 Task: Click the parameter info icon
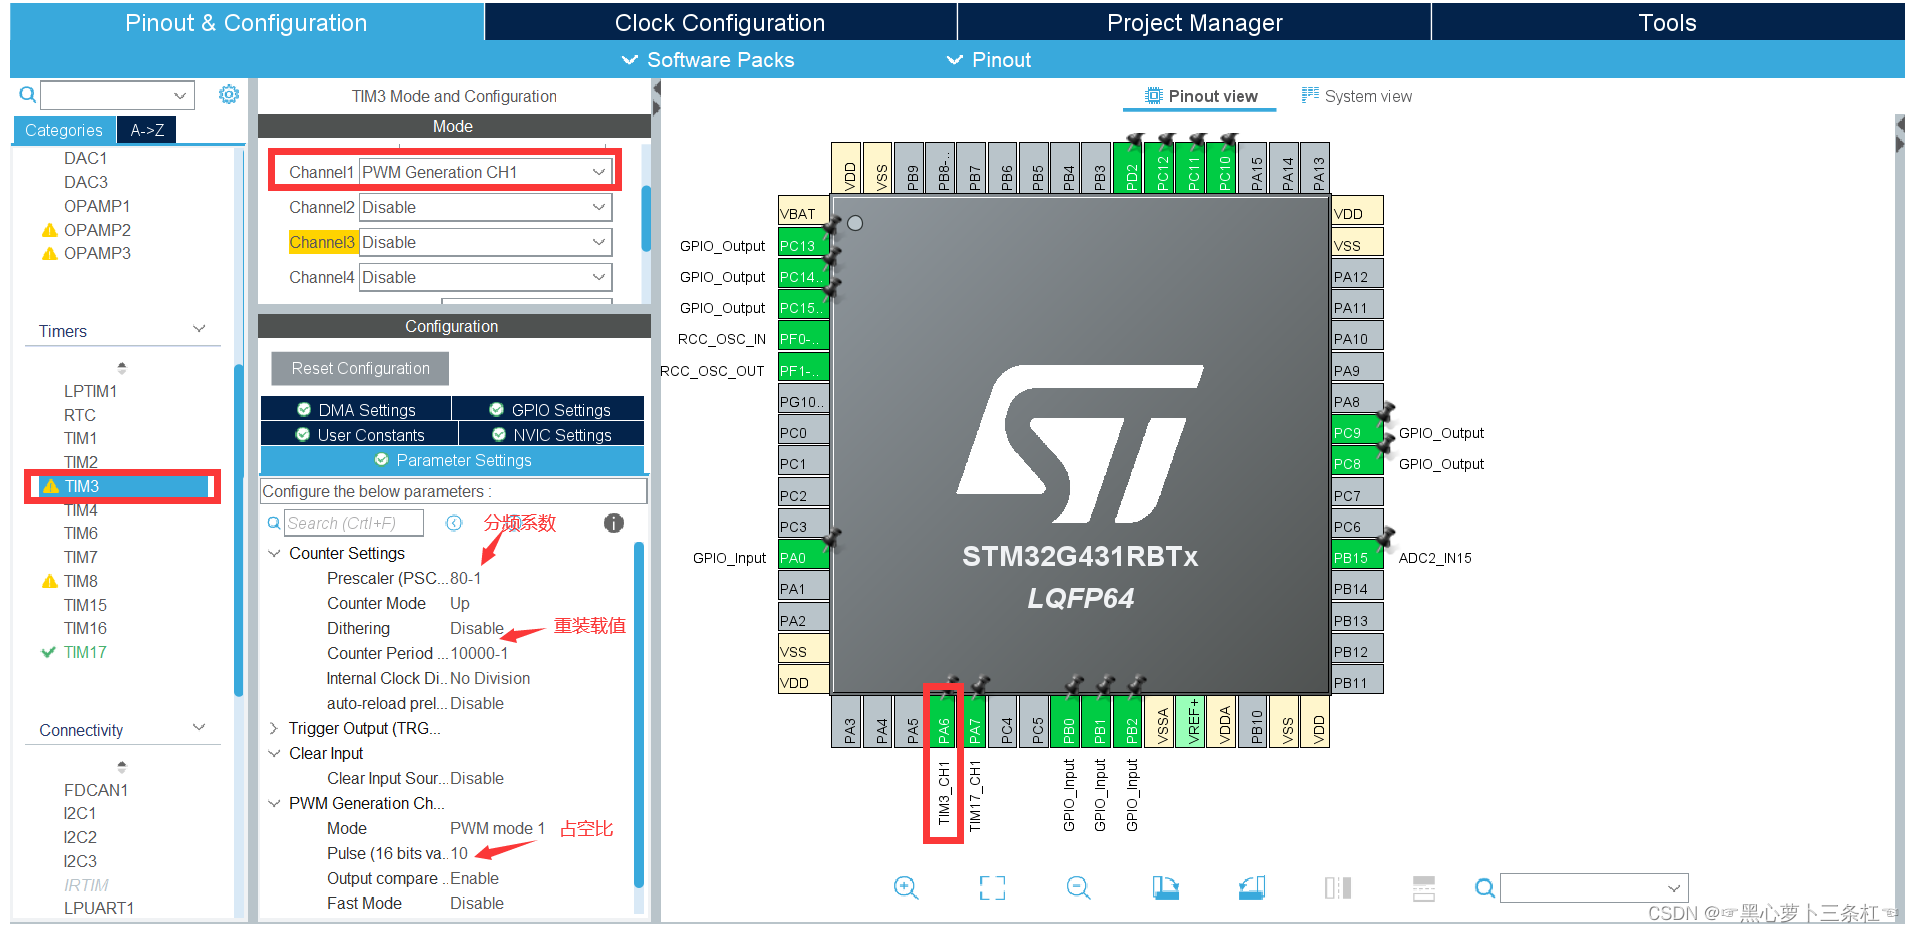click(614, 523)
